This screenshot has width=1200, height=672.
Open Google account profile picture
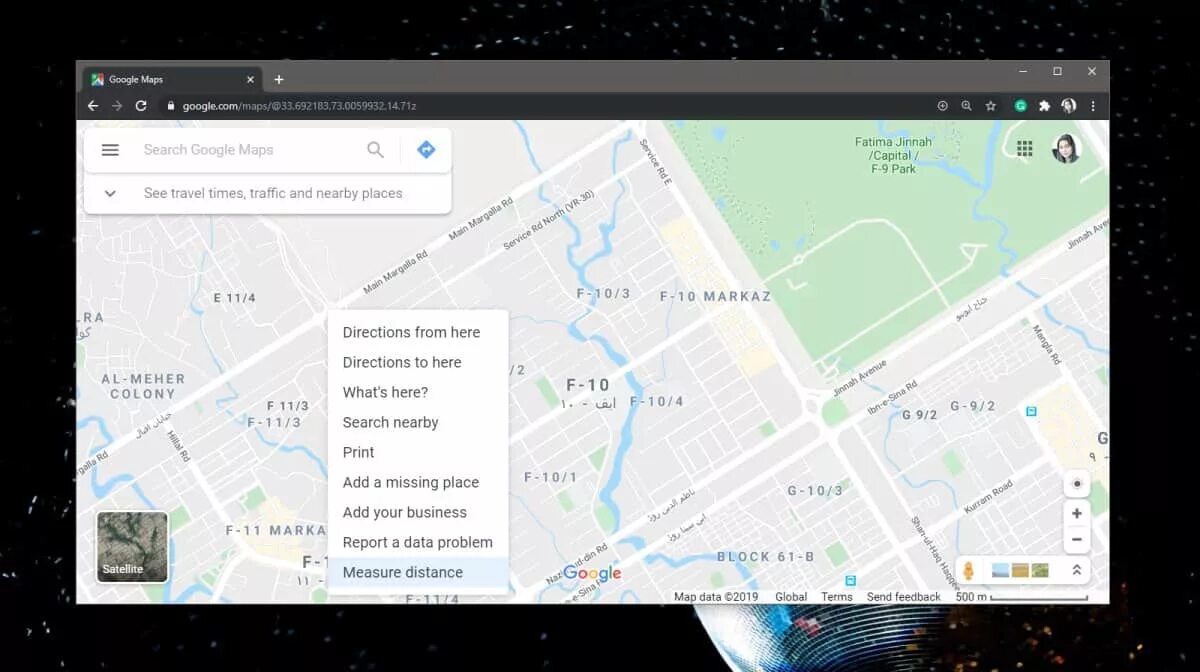(x=1066, y=149)
